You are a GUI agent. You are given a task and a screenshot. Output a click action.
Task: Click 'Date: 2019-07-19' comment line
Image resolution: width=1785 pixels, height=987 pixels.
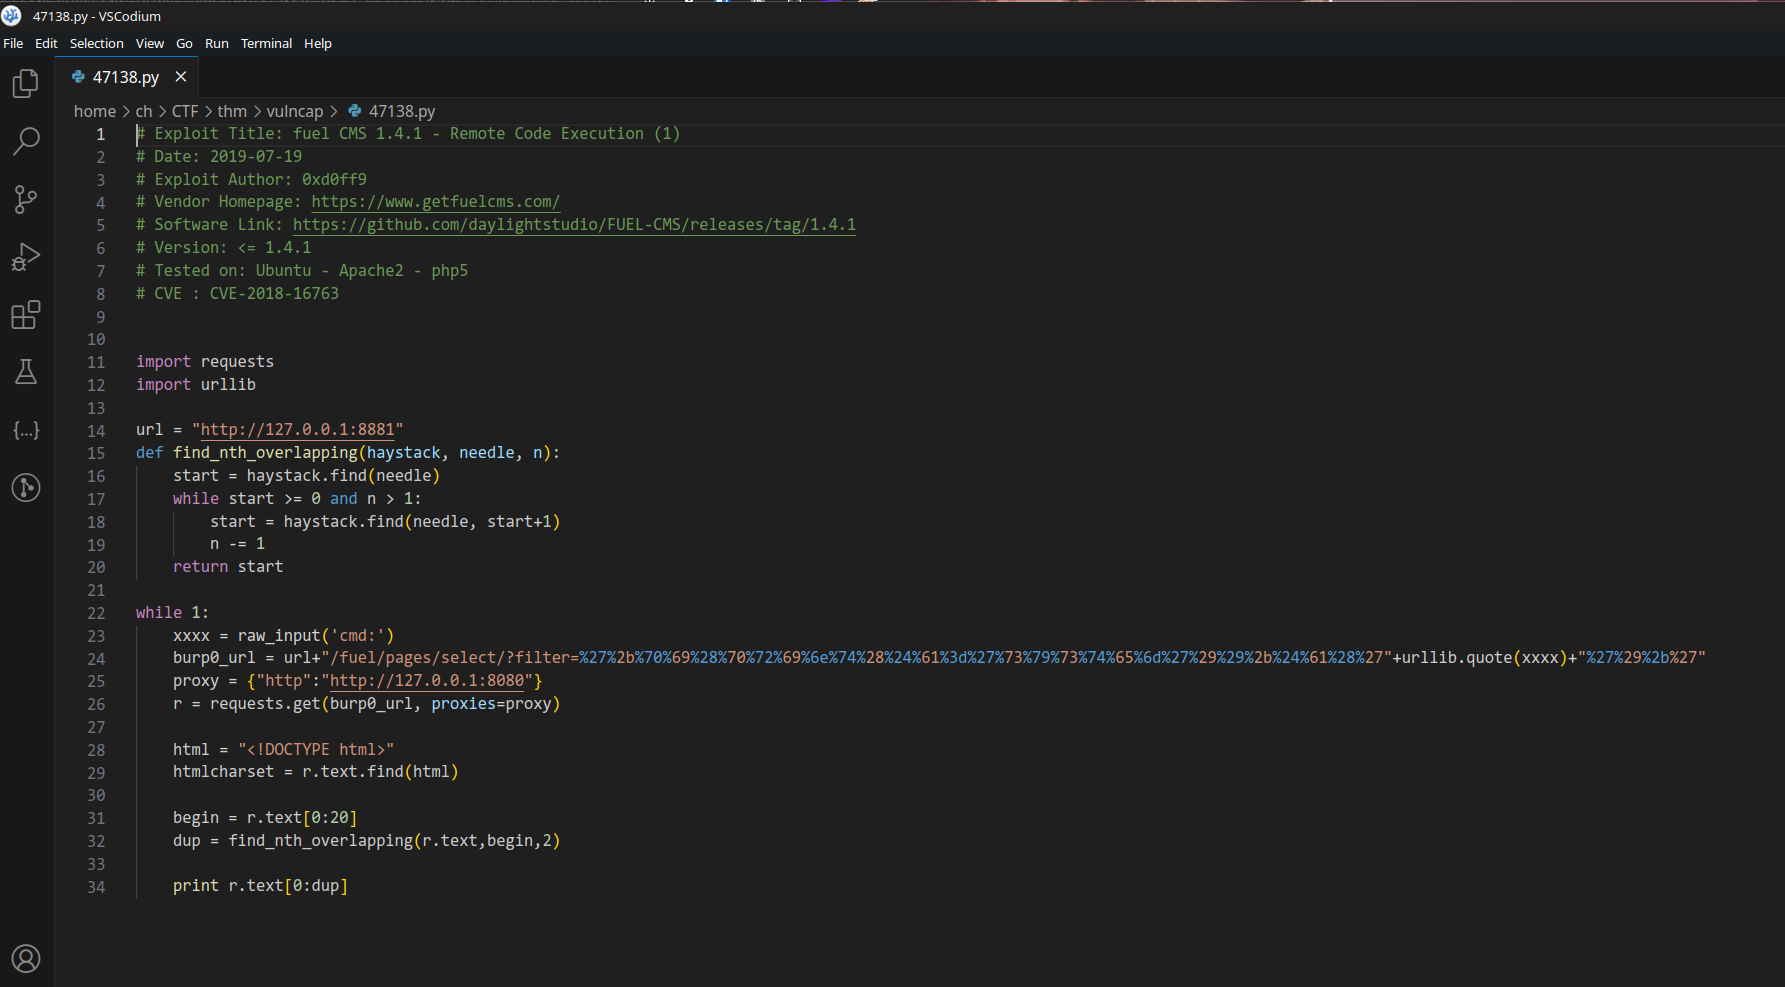219,157
